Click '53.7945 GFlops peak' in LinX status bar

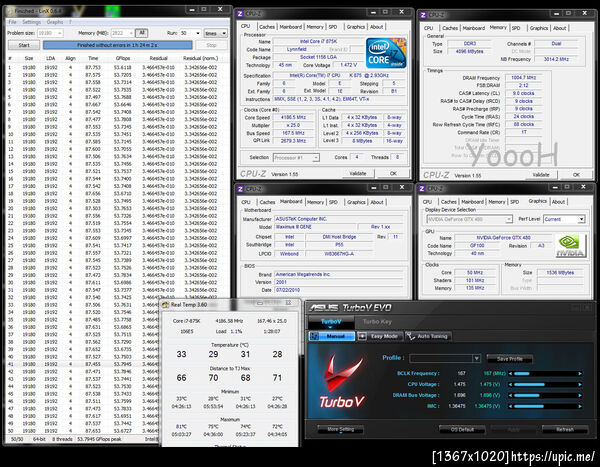tap(99, 439)
